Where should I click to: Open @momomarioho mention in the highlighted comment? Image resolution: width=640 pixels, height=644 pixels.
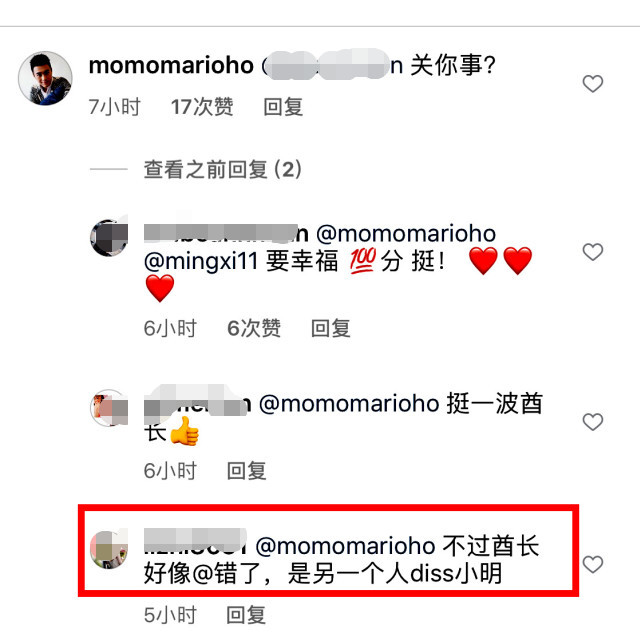click(345, 546)
